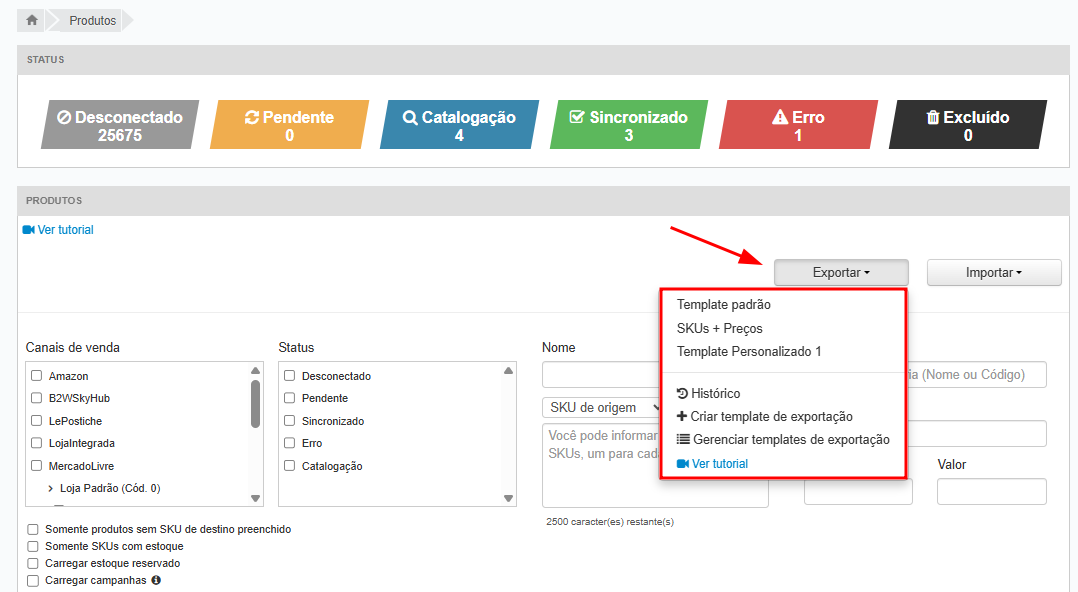The width and height of the screenshot is (1078, 592).
Task: Expand the Loja Padrão tree item
Action: 50,488
